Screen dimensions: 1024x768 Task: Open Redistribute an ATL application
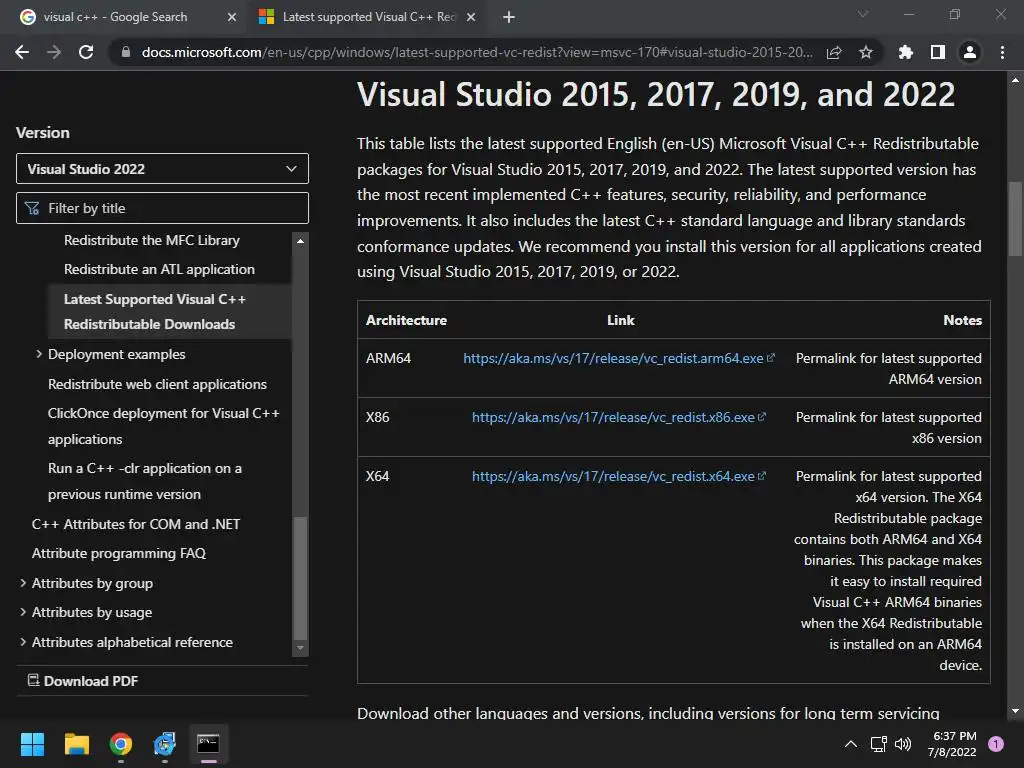159,269
